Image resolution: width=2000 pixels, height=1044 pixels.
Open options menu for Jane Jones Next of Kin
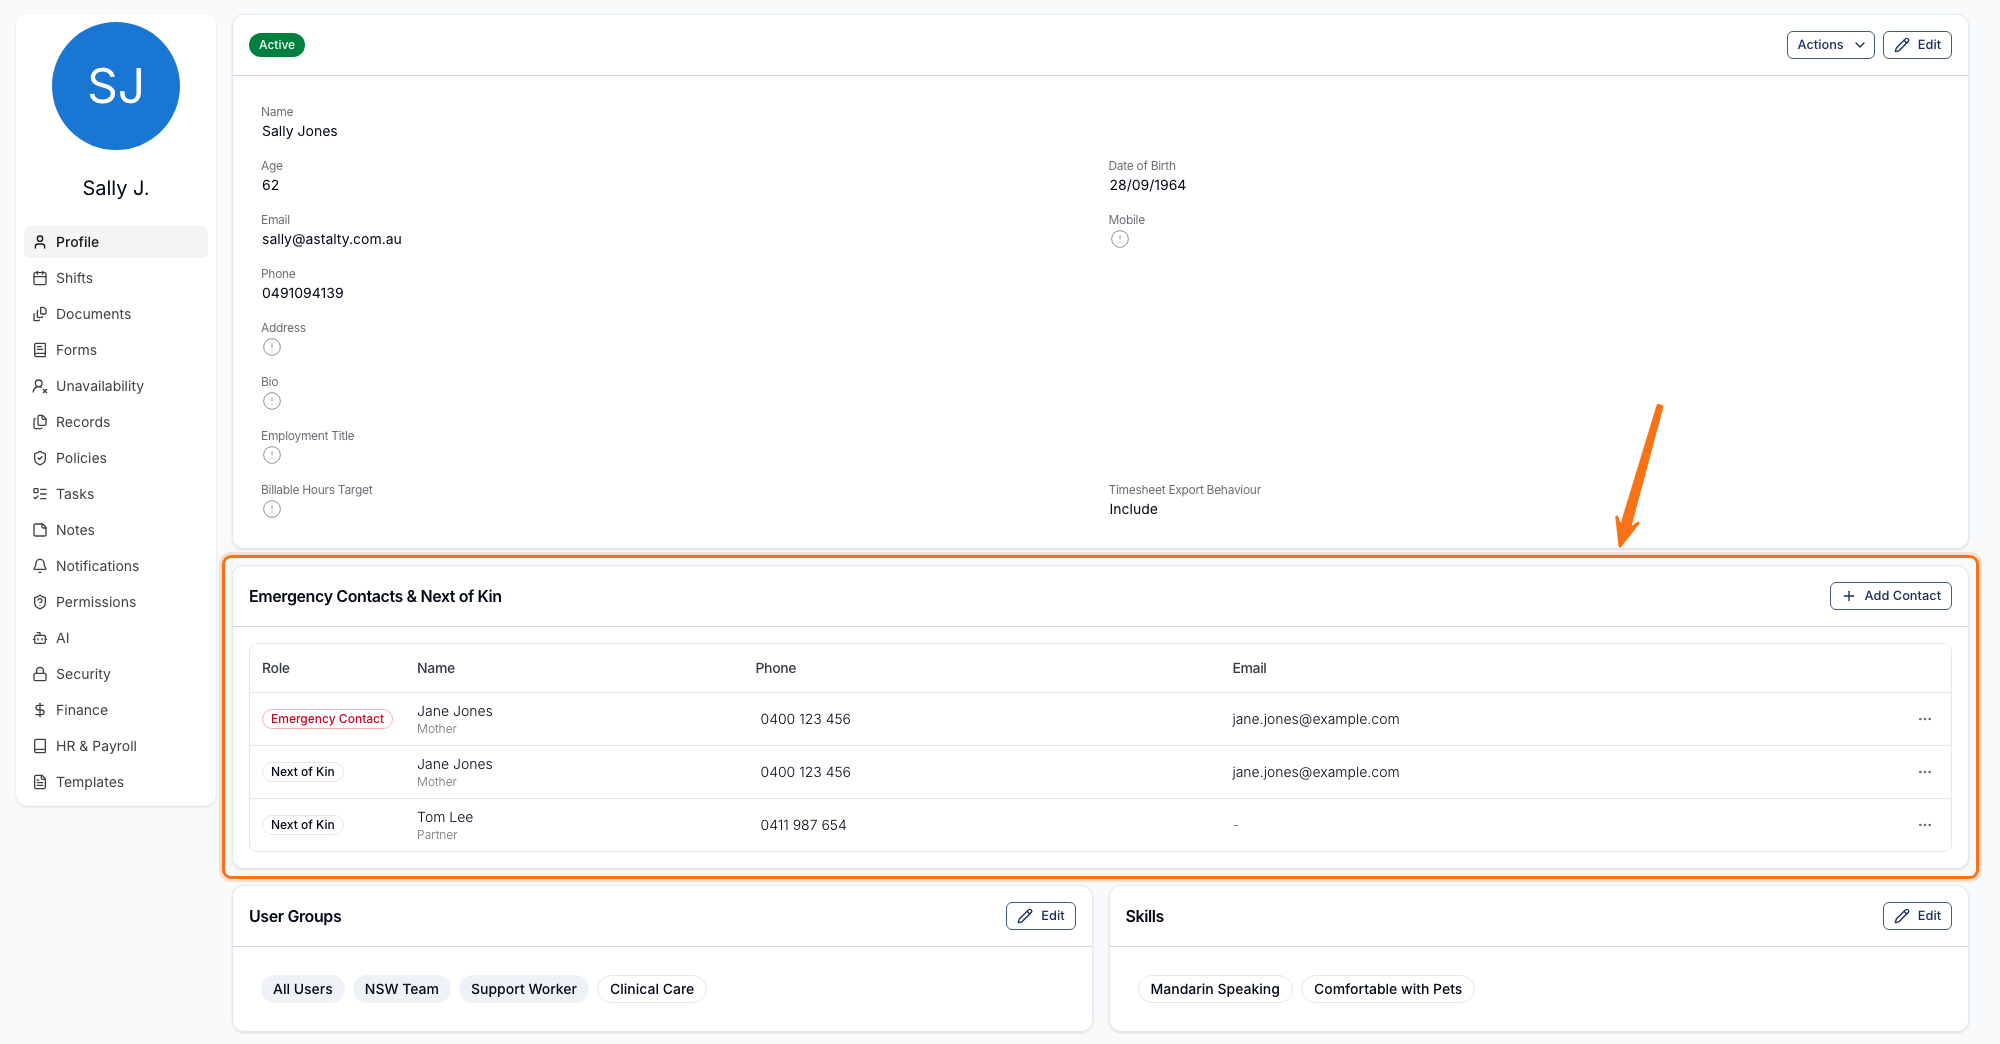tap(1925, 772)
